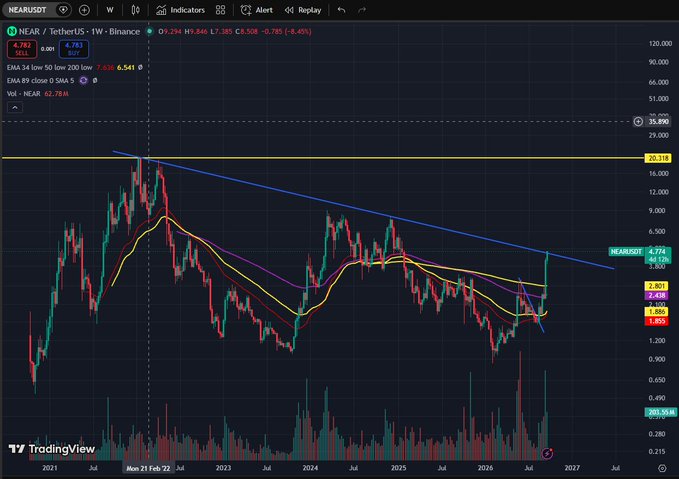This screenshot has width=679, height=479.
Task: Click the purple 2.438 indicator label
Action: coord(657,295)
